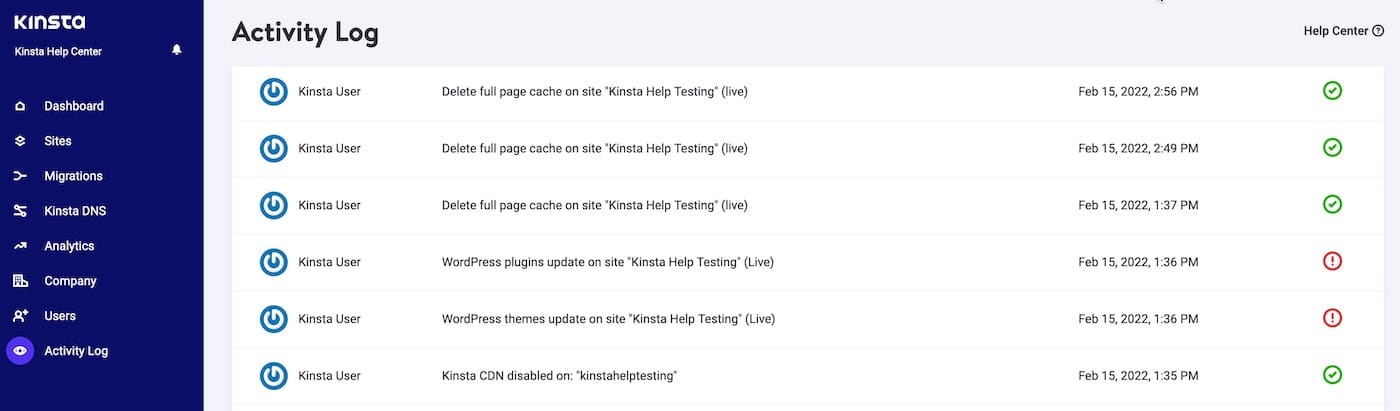Click red error status for themes update
This screenshot has width=1400, height=411.
pyautogui.click(x=1332, y=319)
